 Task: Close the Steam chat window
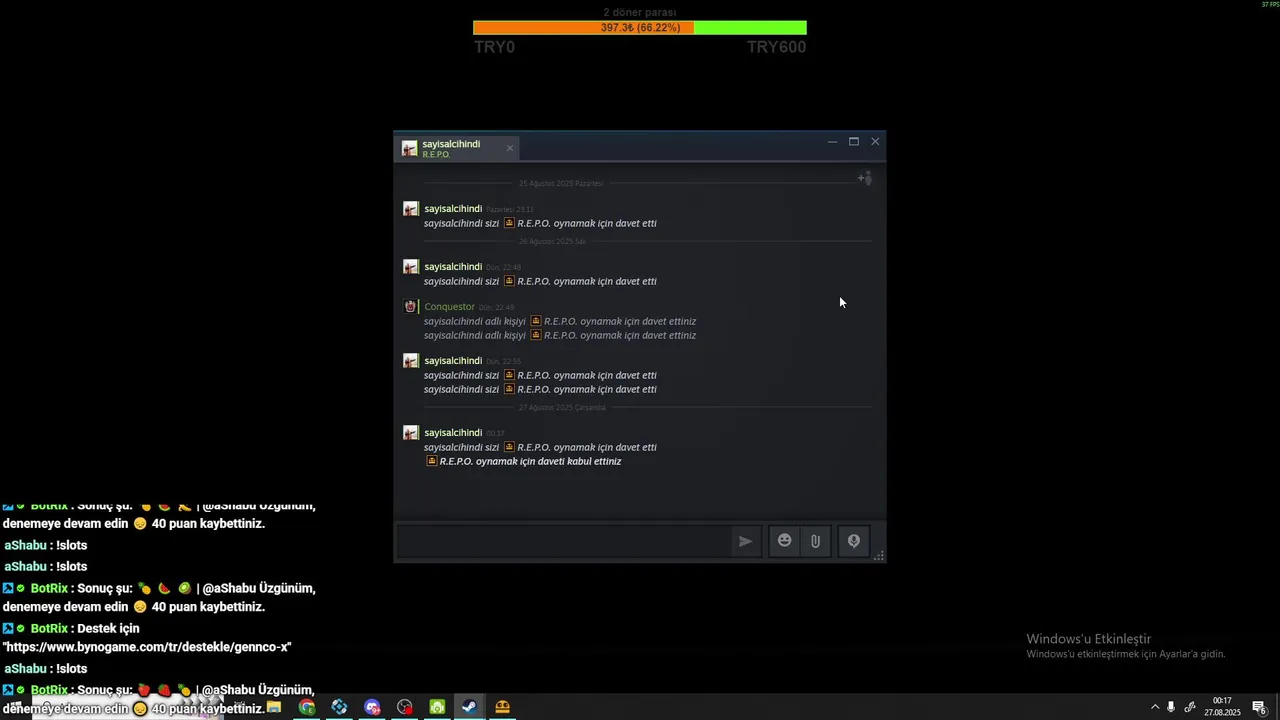point(875,142)
